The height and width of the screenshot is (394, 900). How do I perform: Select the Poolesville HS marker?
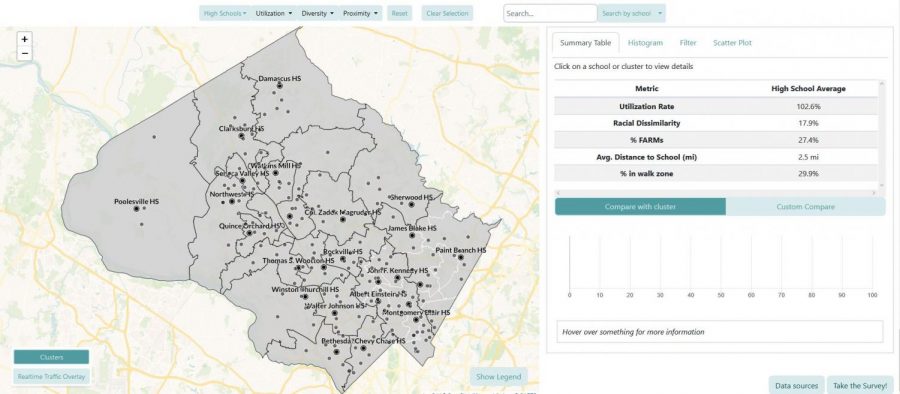[x=137, y=209]
